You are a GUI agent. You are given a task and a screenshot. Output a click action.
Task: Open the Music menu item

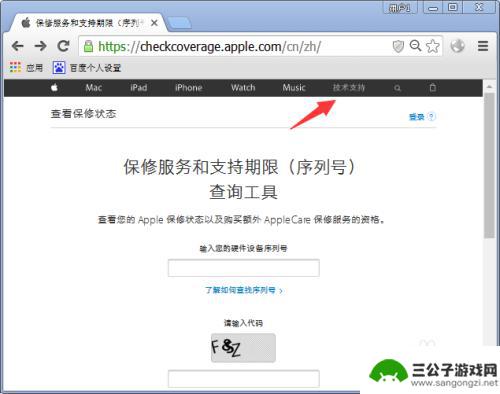coord(294,88)
